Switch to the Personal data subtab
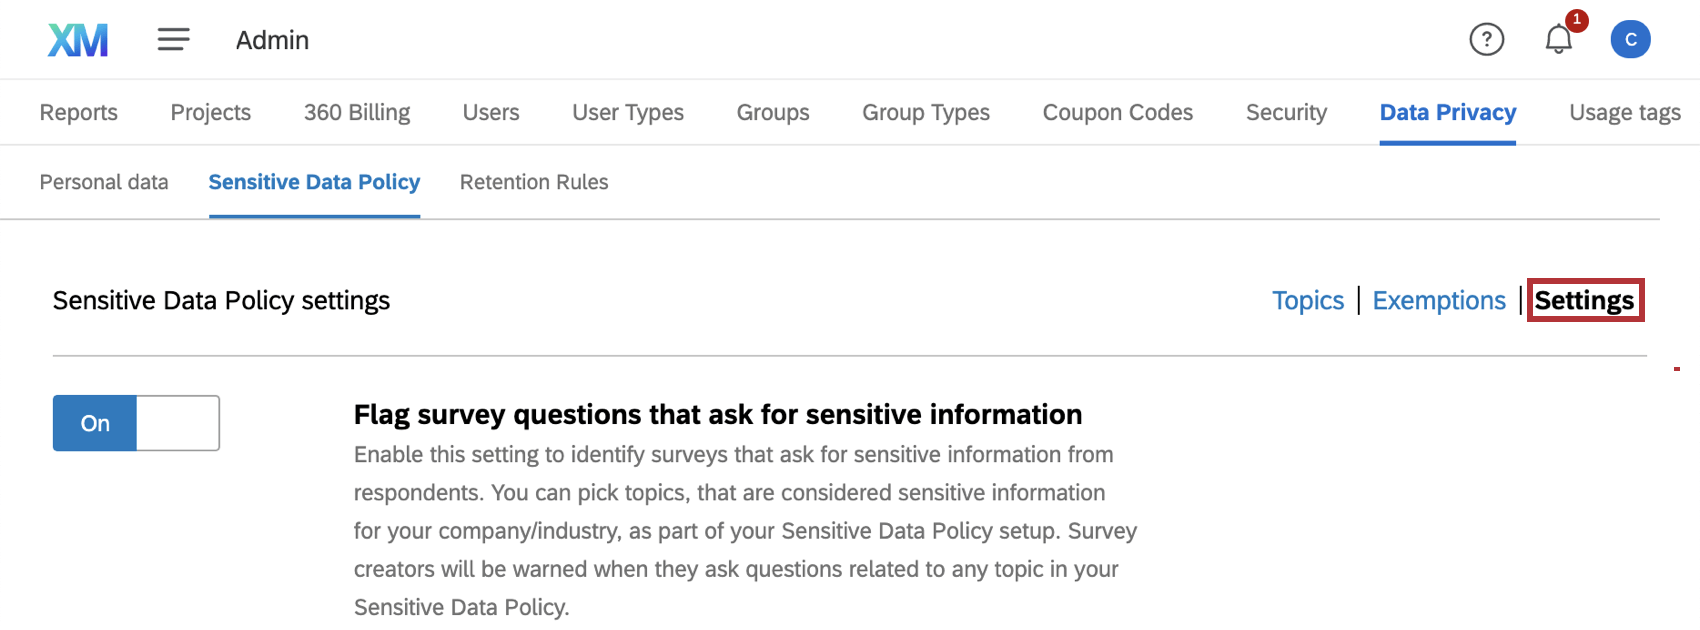 [104, 182]
